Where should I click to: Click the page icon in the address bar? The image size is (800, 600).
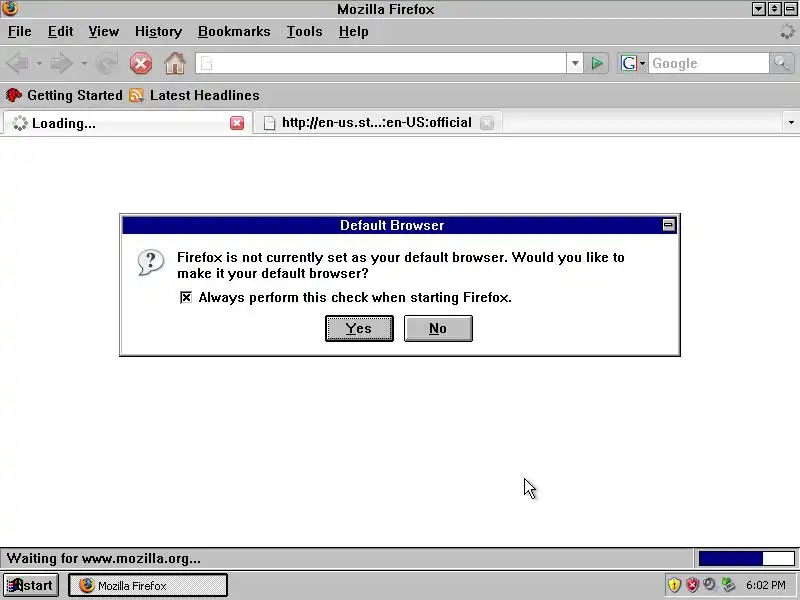click(206, 63)
